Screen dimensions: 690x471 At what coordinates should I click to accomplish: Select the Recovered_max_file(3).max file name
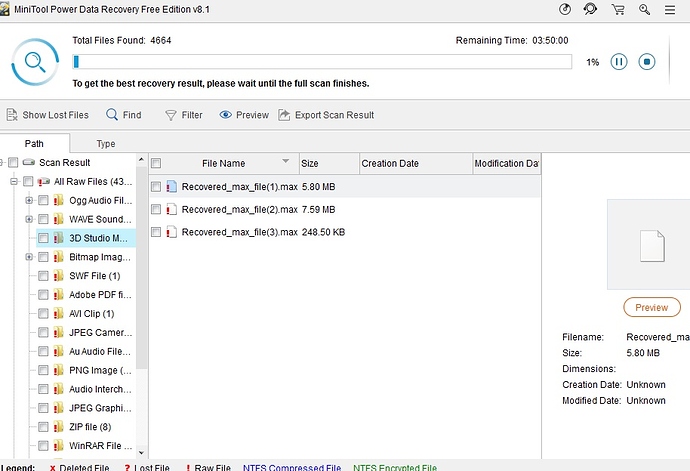click(239, 232)
